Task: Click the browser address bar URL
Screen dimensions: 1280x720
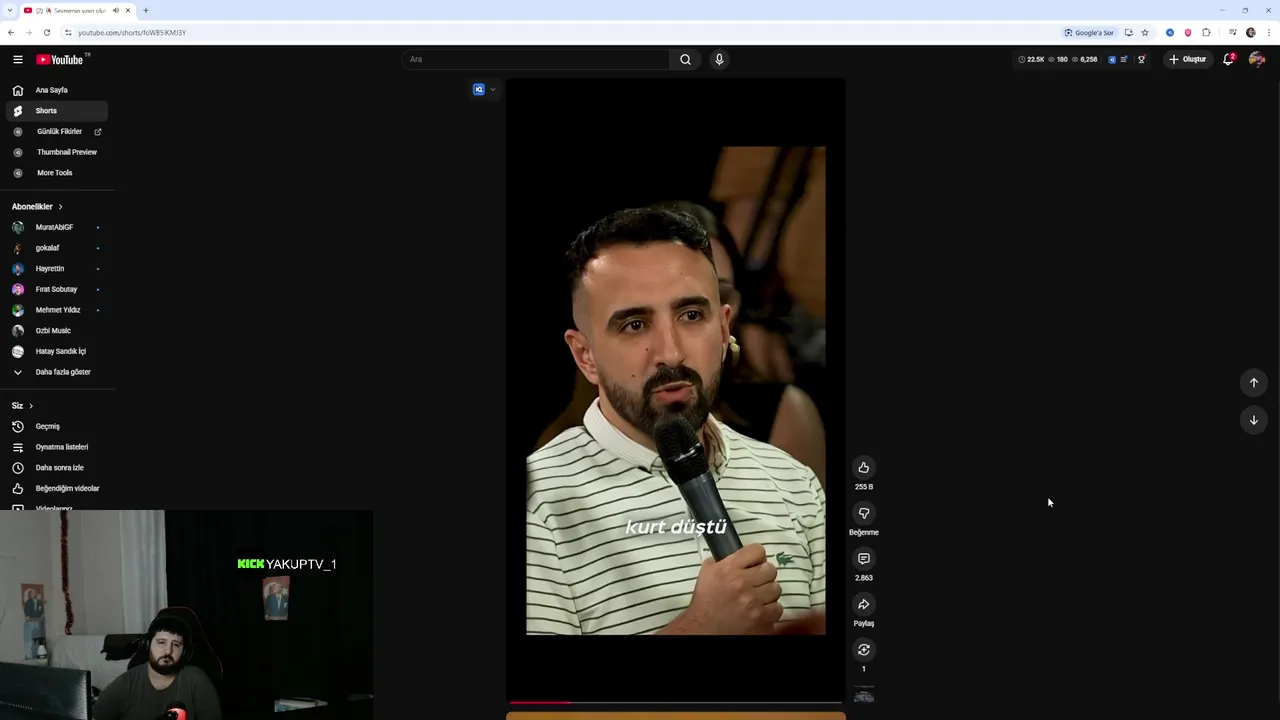Action: 132,32
